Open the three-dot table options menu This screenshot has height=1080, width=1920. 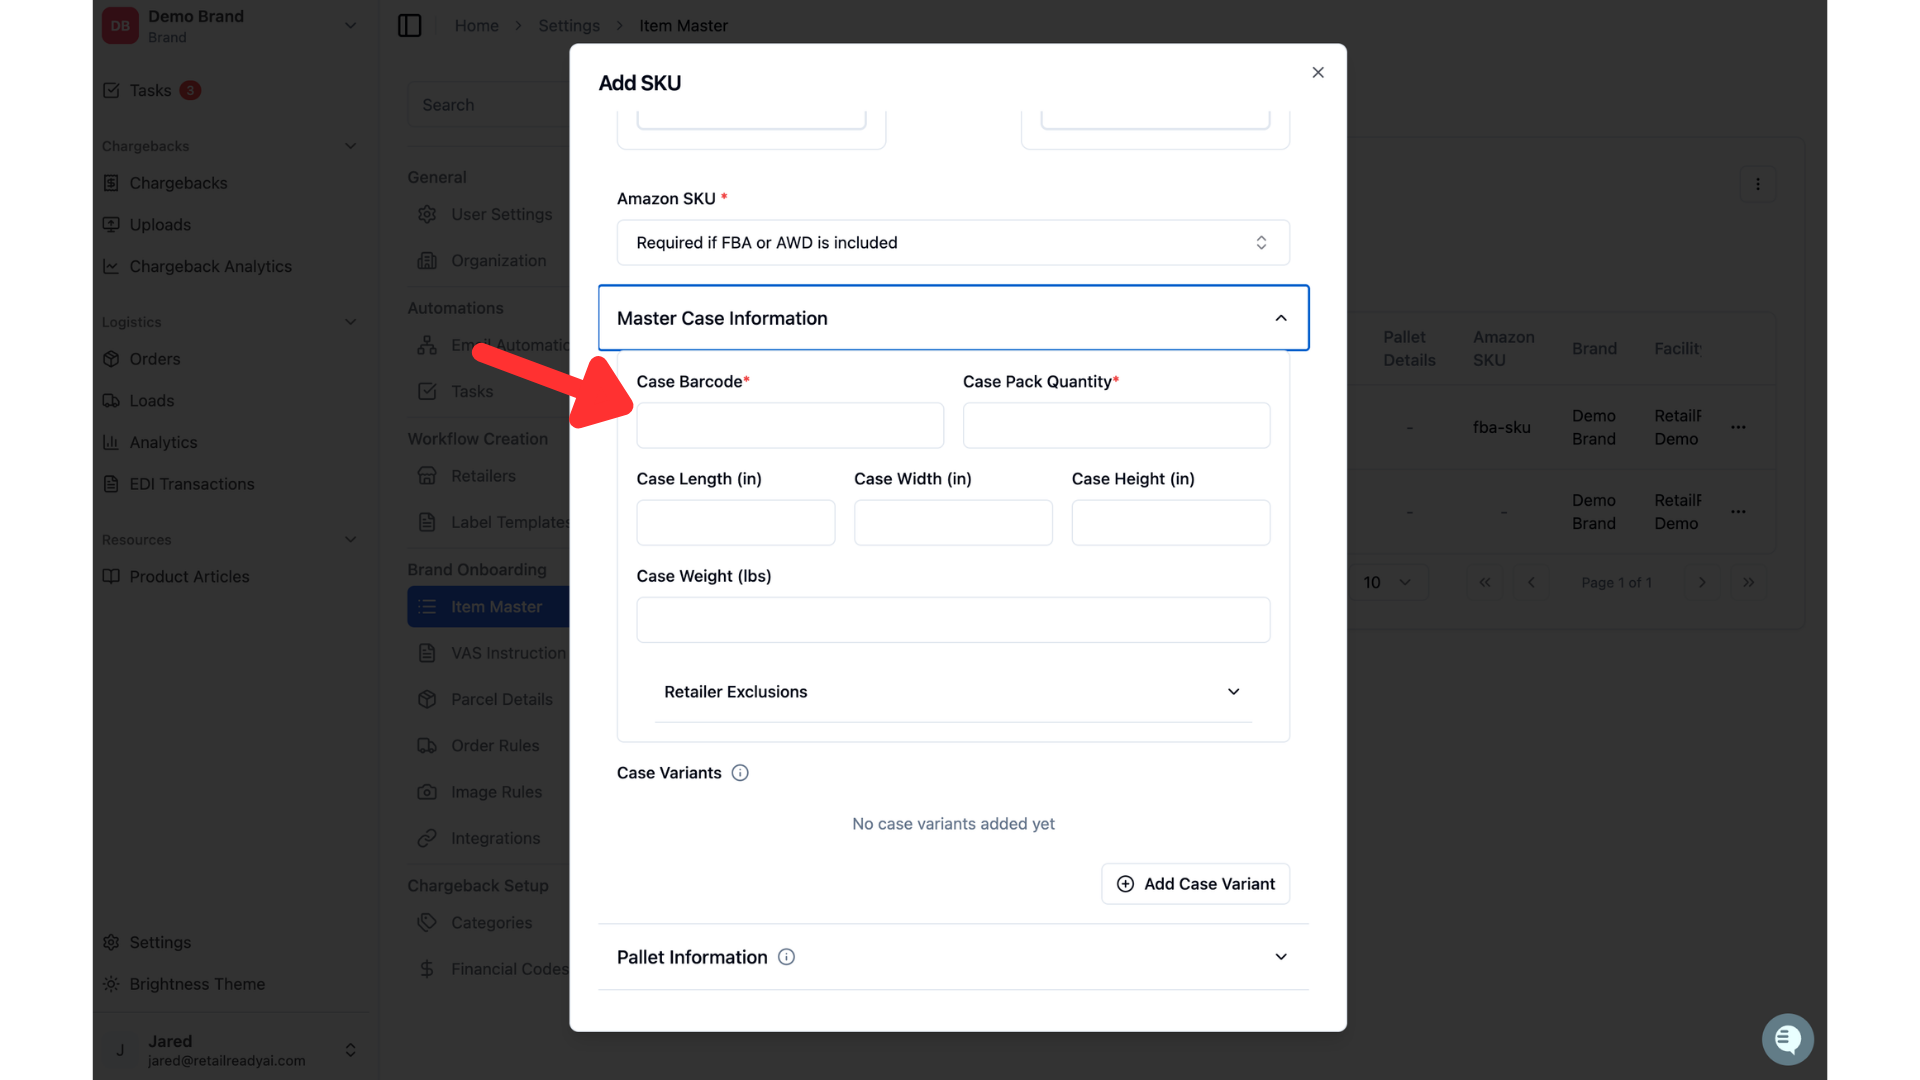pos(1758,184)
